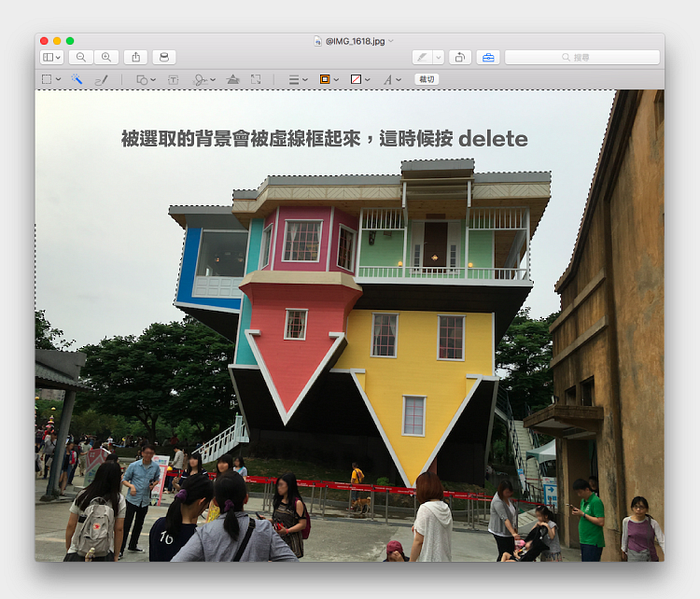This screenshot has height=599, width=700.
Task: Click the green full-screen button
Action: [70, 41]
